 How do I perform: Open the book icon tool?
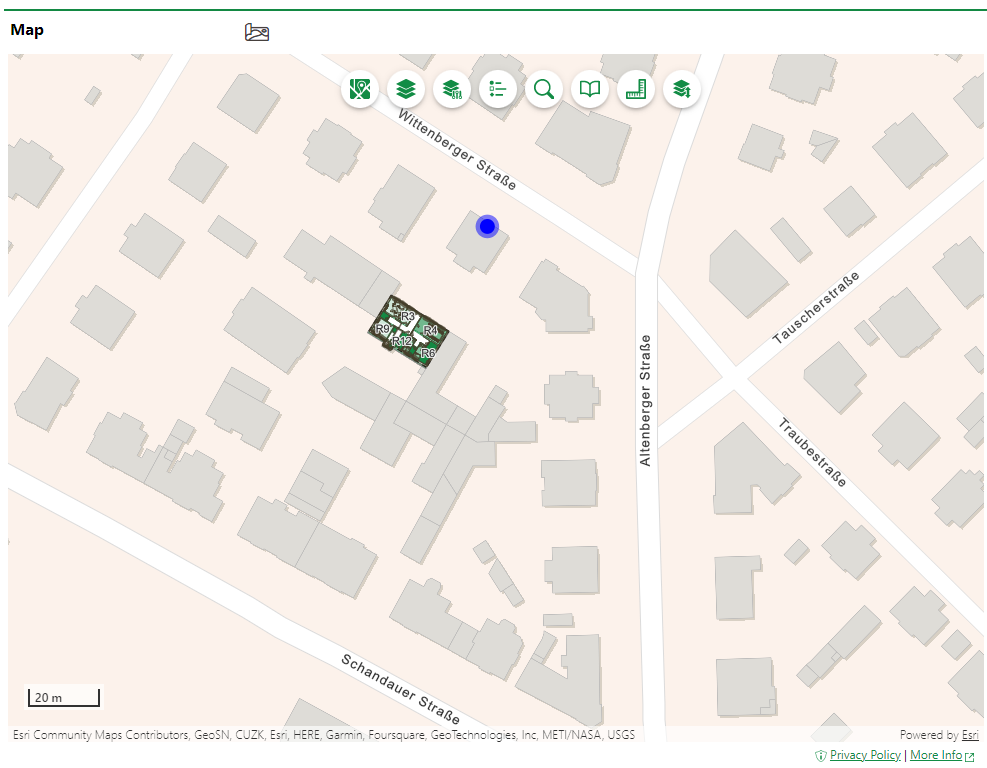590,89
